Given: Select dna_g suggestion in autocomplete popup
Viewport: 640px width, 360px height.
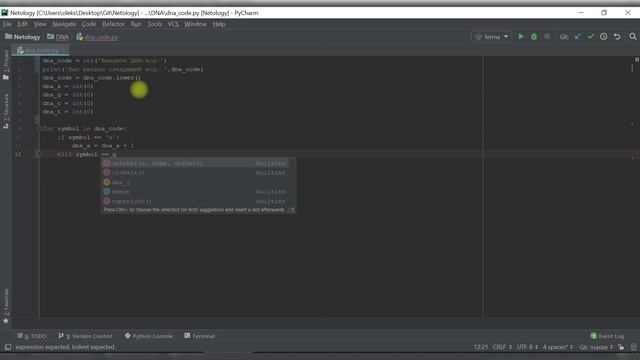Looking at the screenshot, I should coord(195,182).
